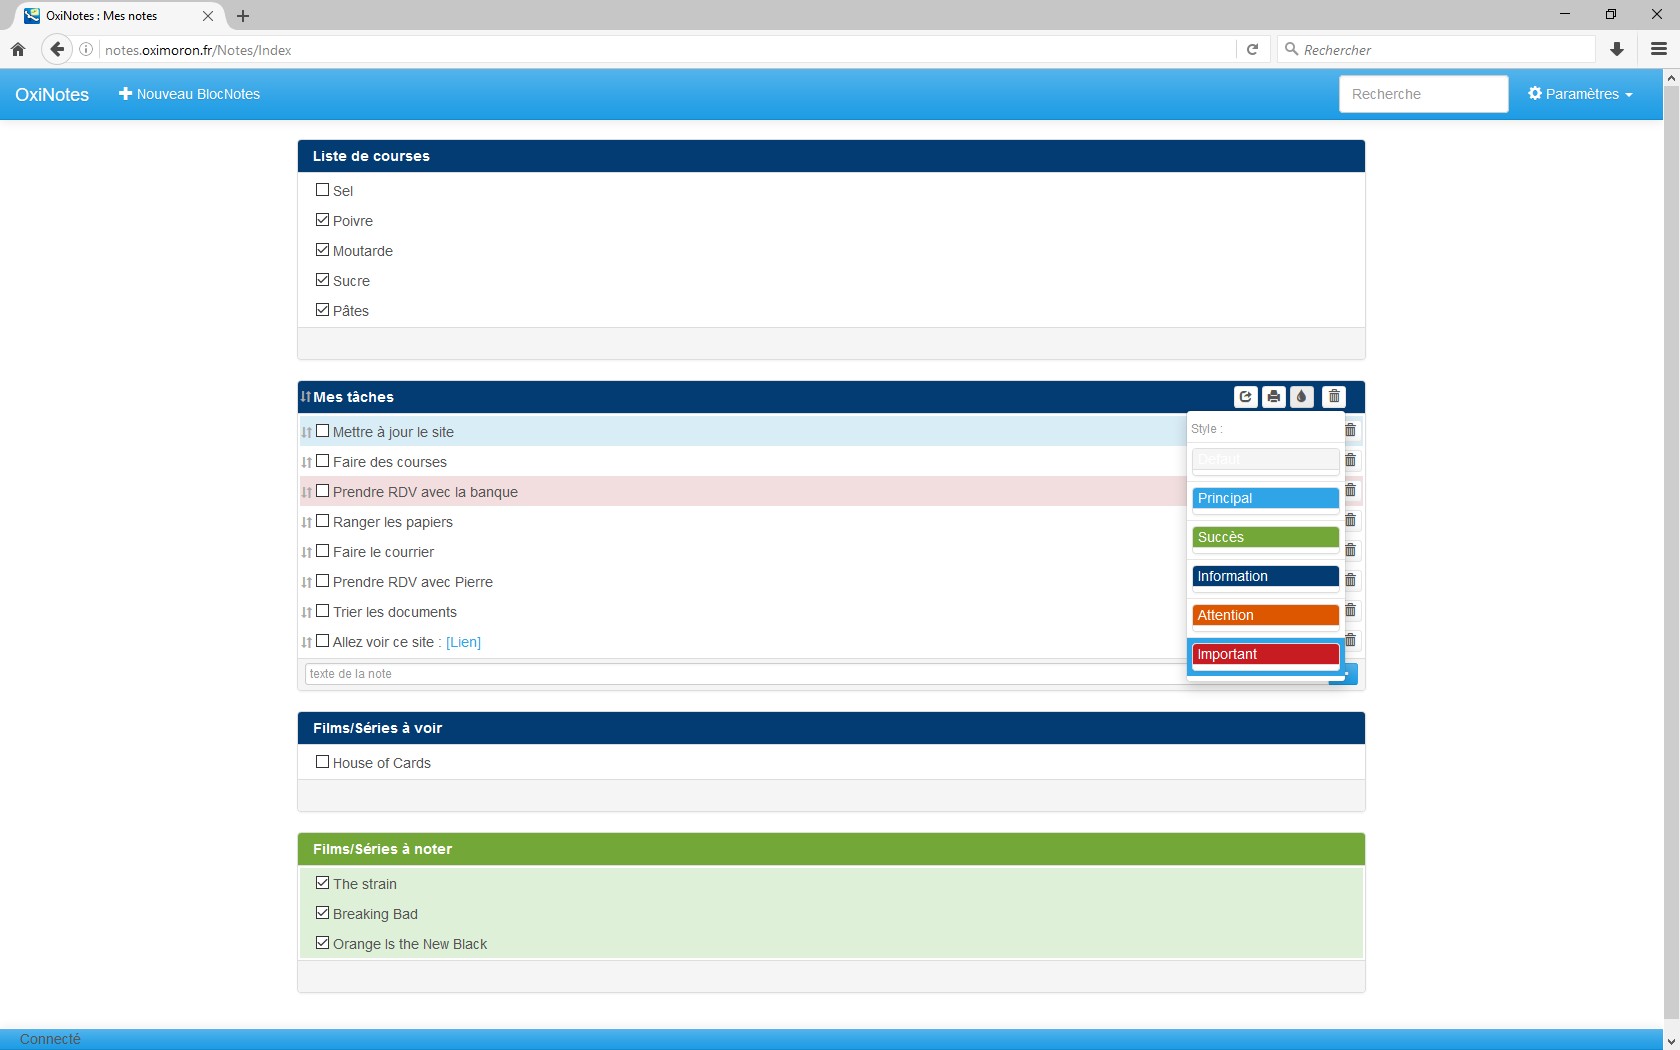
Task: Create a Nouveau BlocNotes
Action: click(189, 94)
